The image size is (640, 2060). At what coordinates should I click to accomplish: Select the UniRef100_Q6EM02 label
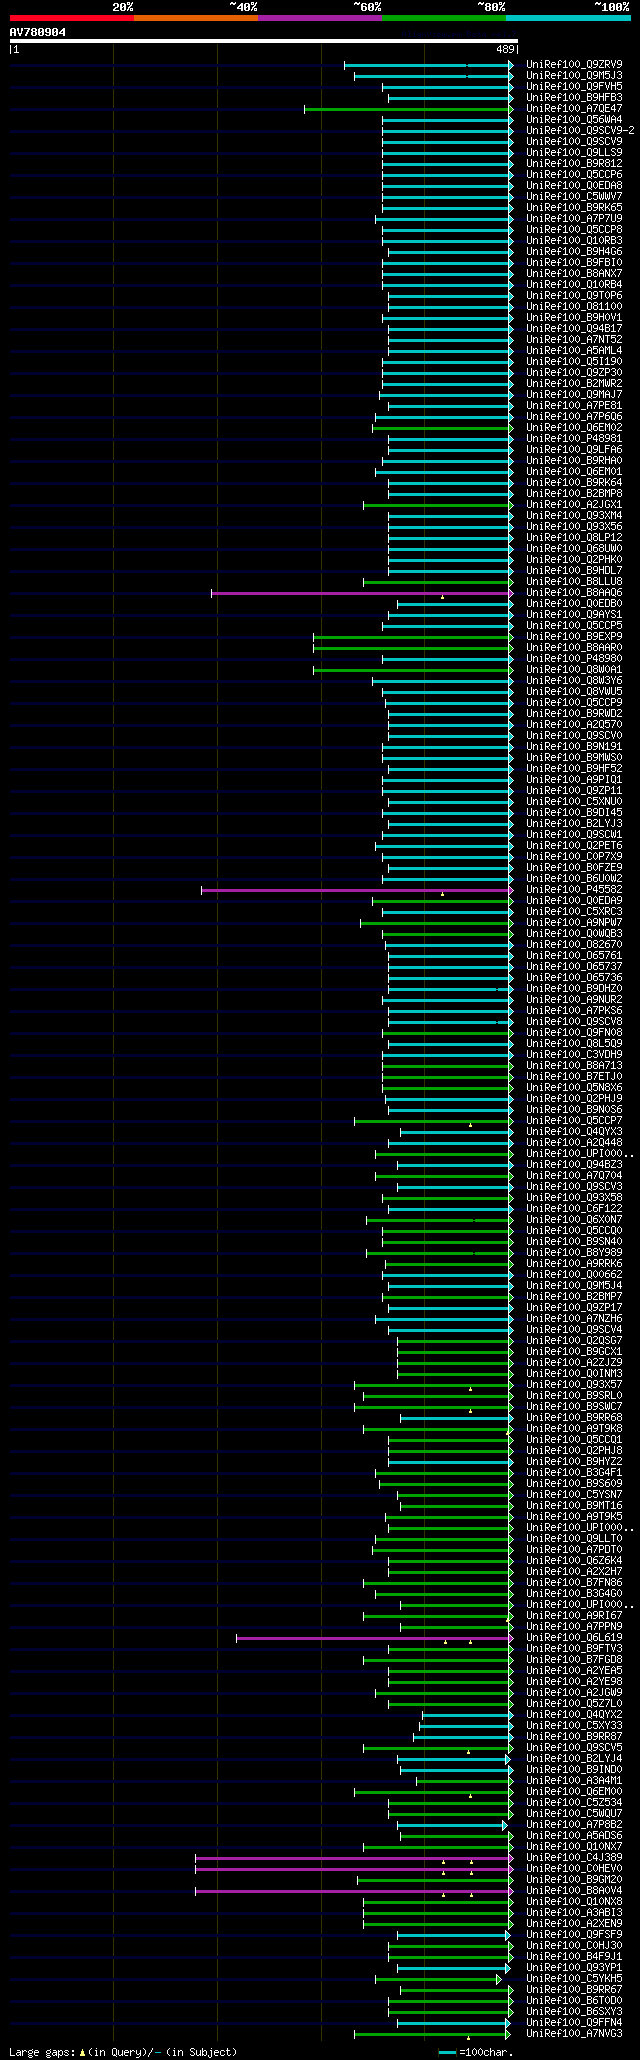(x=574, y=427)
